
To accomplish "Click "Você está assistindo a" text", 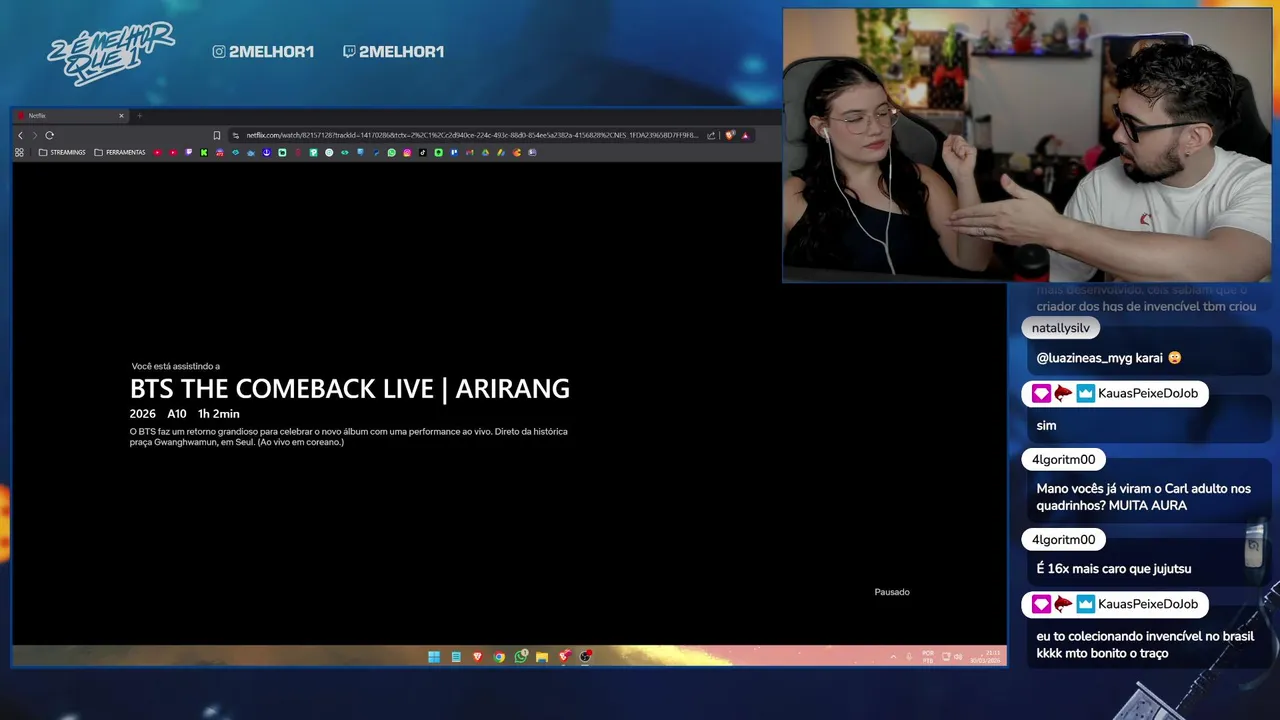I will [176, 366].
